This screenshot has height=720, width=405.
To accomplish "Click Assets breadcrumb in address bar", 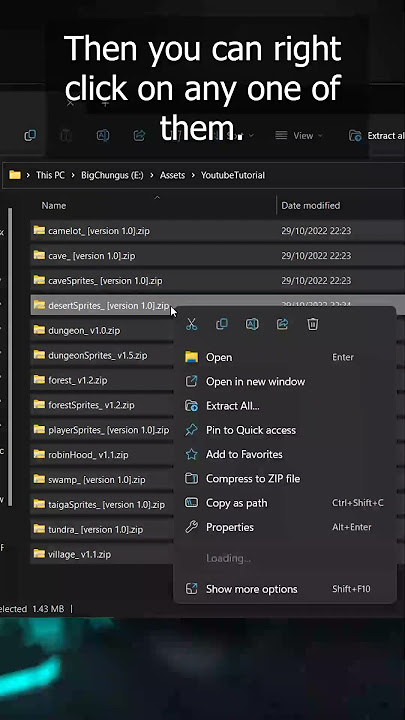I will click(172, 175).
